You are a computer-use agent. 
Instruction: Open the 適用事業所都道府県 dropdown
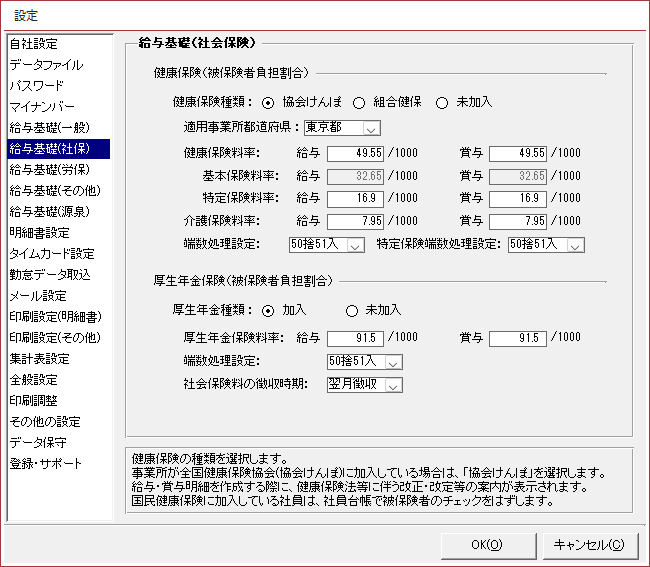click(x=370, y=128)
